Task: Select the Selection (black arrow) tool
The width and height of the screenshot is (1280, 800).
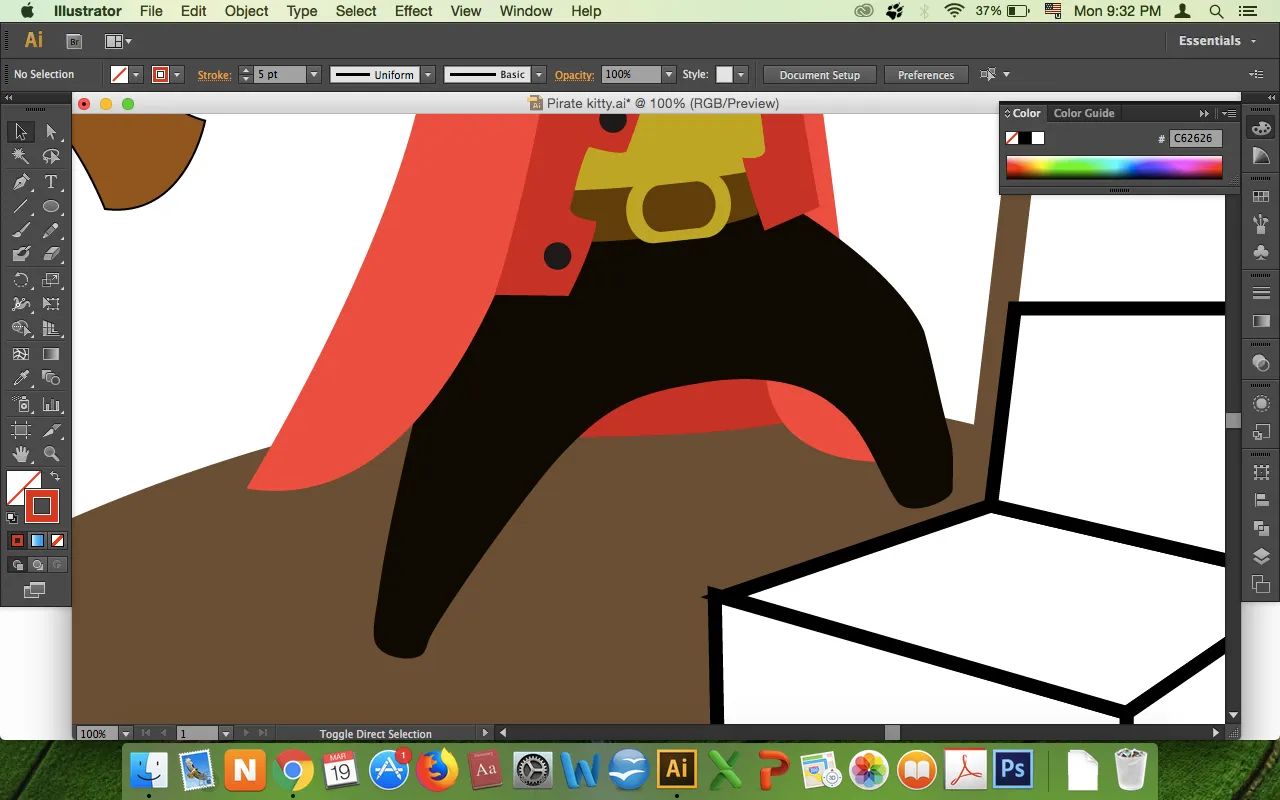Action: 21,132
